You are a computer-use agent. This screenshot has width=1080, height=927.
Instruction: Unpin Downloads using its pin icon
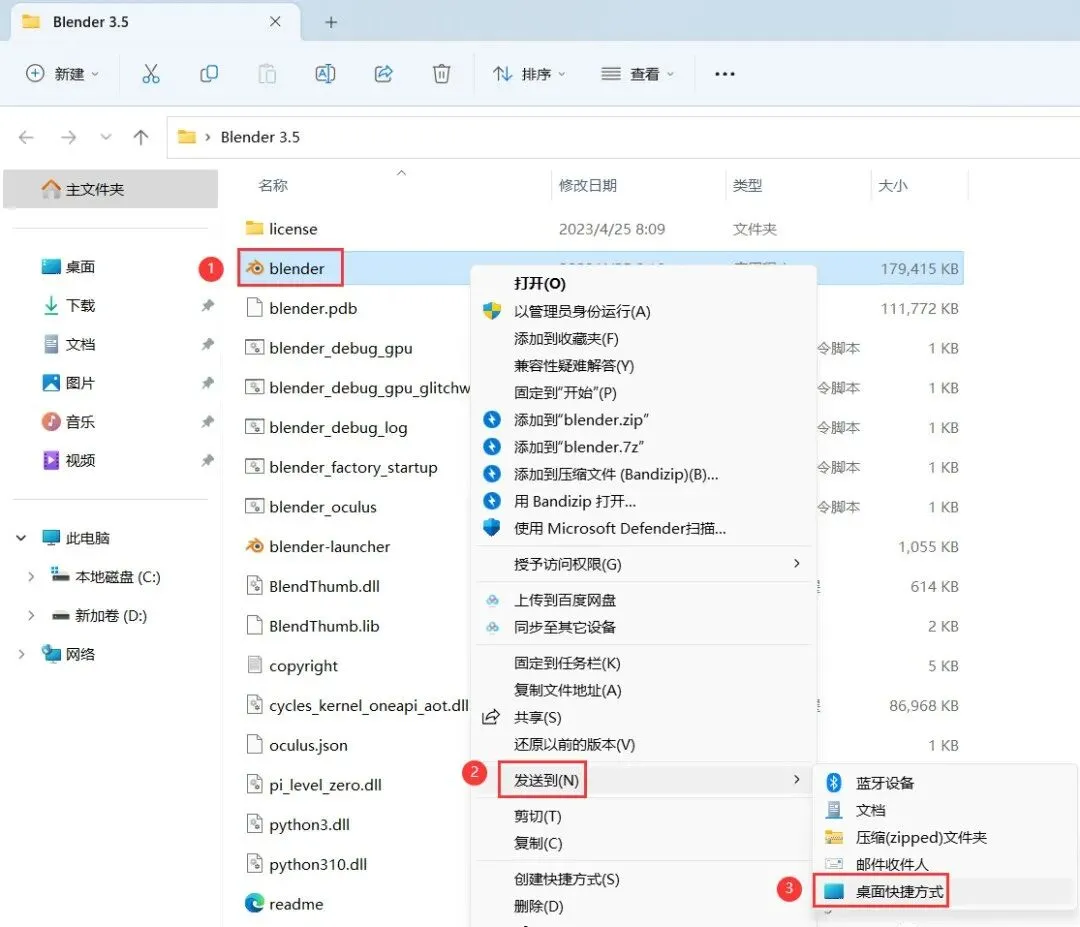click(207, 305)
